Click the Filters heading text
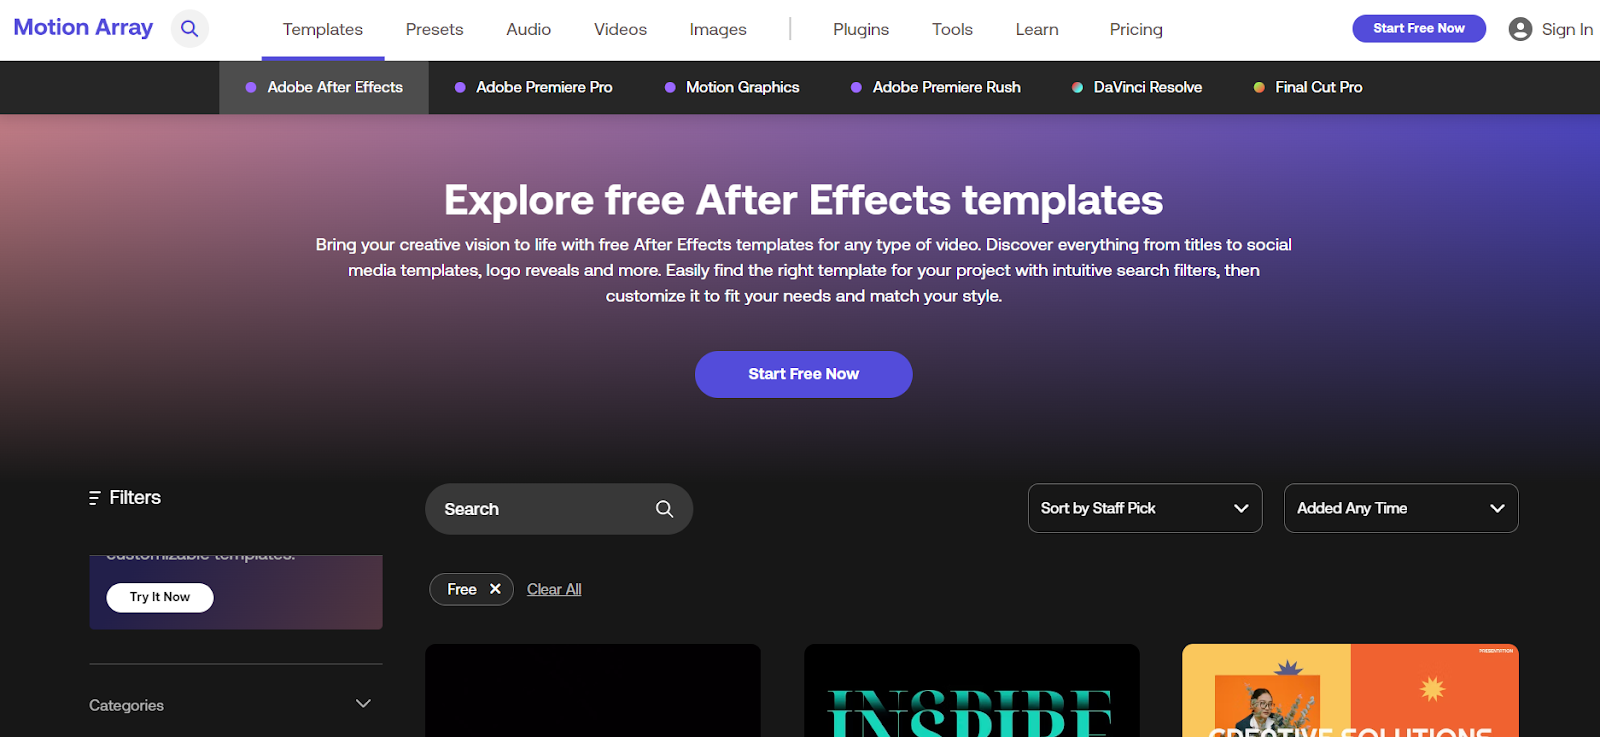 (135, 497)
